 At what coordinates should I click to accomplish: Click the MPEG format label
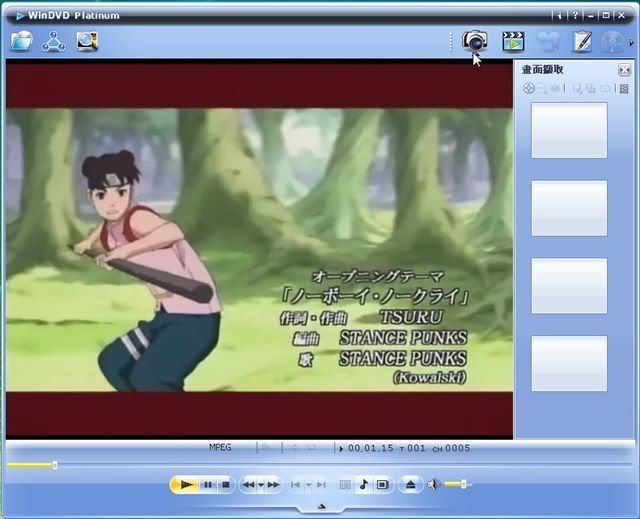click(x=220, y=447)
